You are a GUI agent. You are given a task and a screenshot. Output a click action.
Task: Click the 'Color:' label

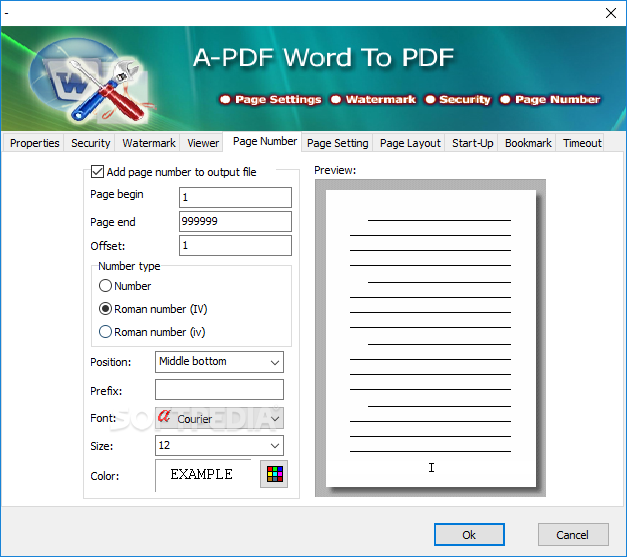[104, 476]
